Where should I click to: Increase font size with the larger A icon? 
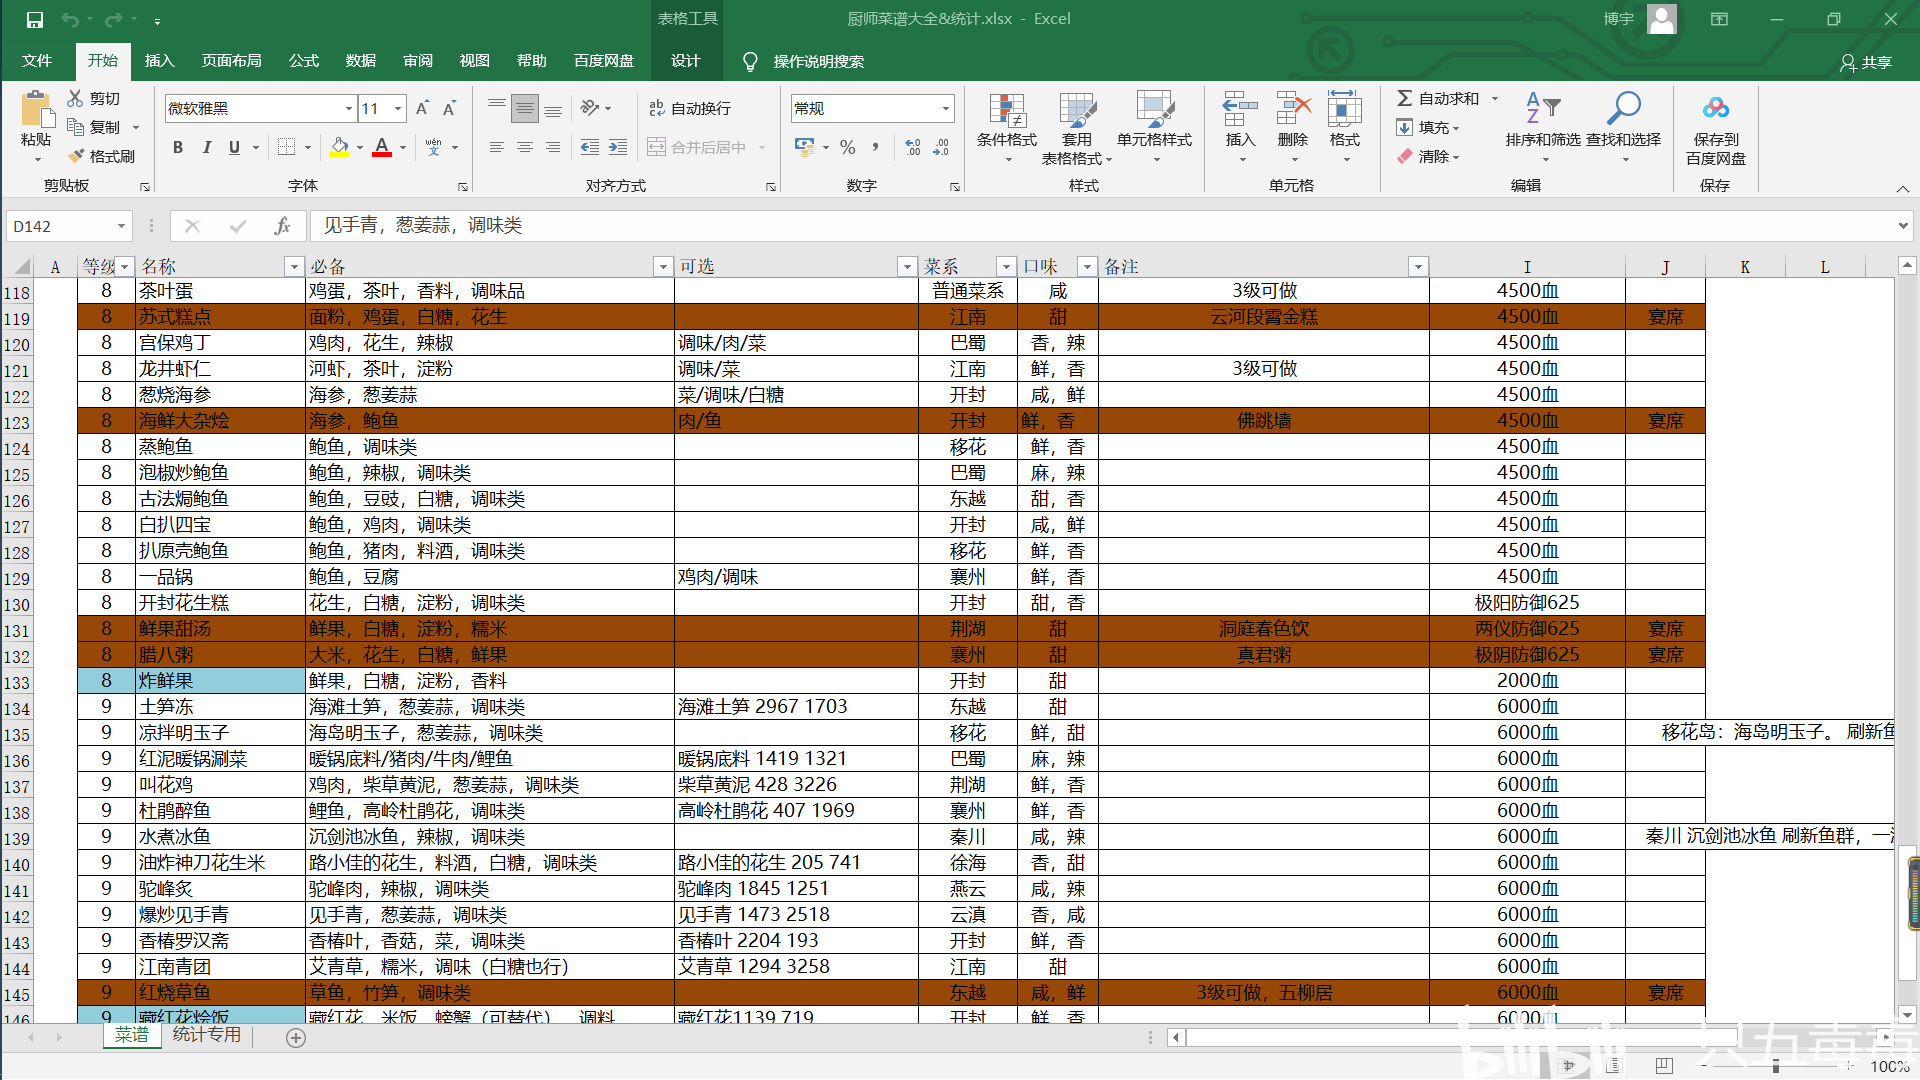pyautogui.click(x=422, y=108)
